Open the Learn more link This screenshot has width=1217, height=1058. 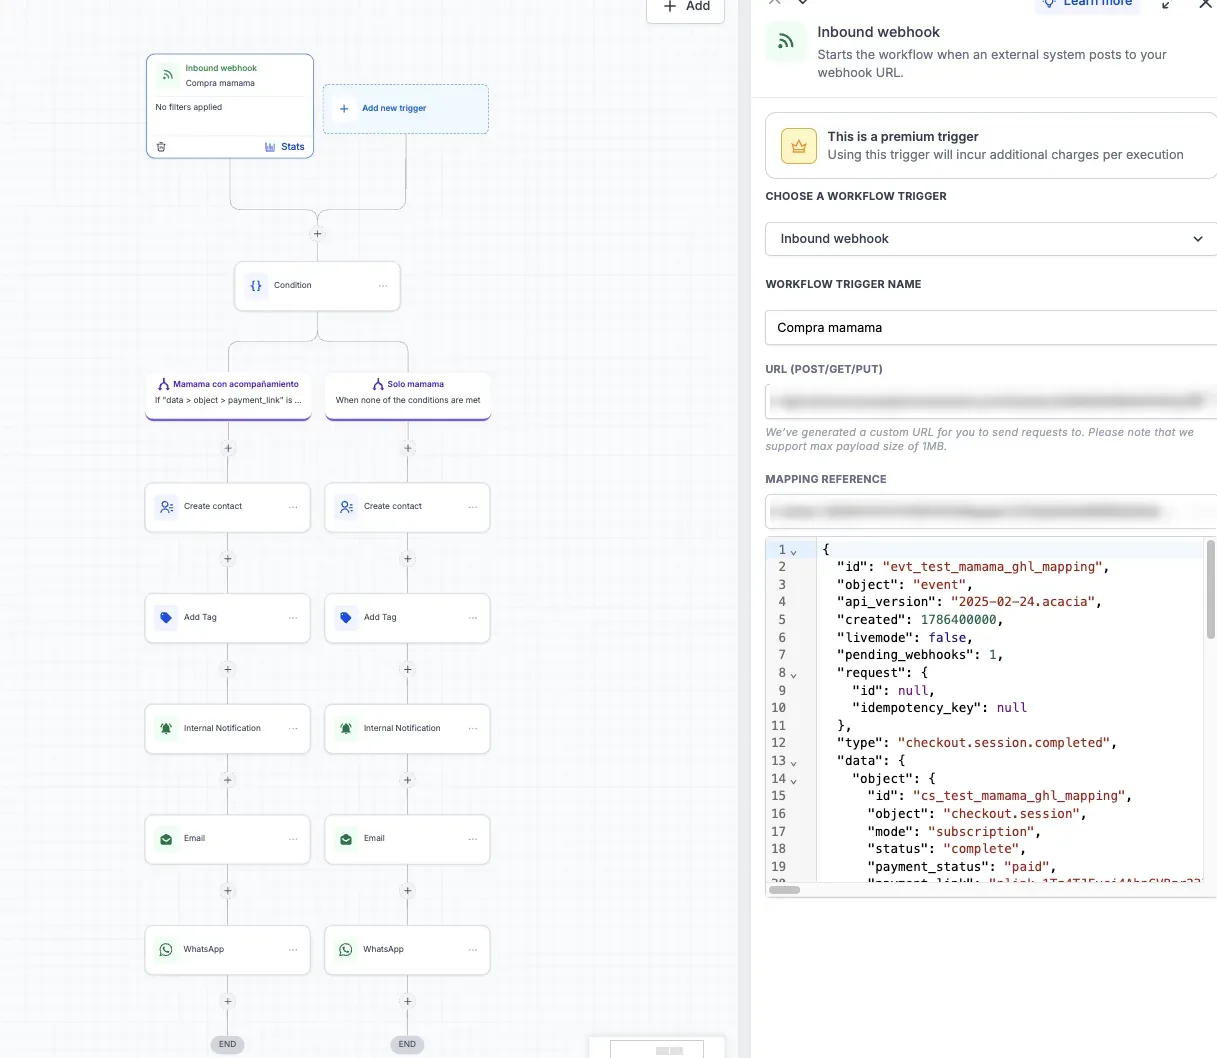pyautogui.click(x=1088, y=4)
